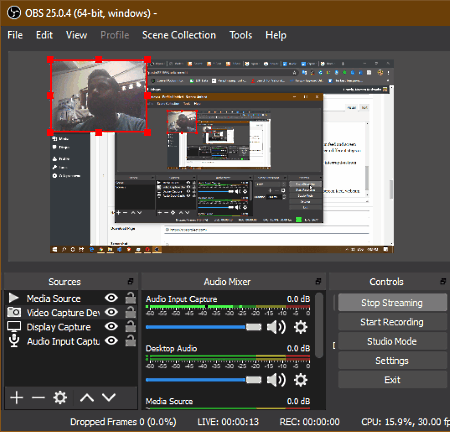Open the Tools menu
The image size is (450, 432).
[241, 35]
